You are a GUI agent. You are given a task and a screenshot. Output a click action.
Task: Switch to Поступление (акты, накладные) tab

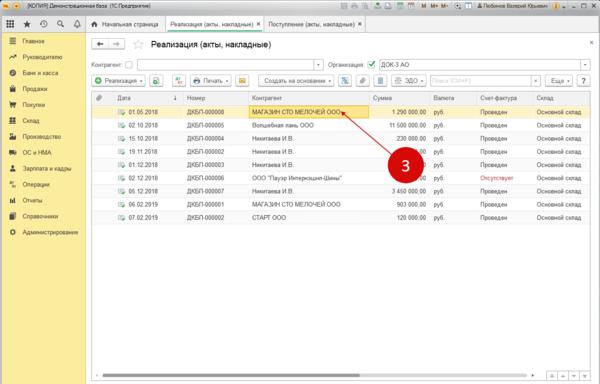pyautogui.click(x=311, y=24)
